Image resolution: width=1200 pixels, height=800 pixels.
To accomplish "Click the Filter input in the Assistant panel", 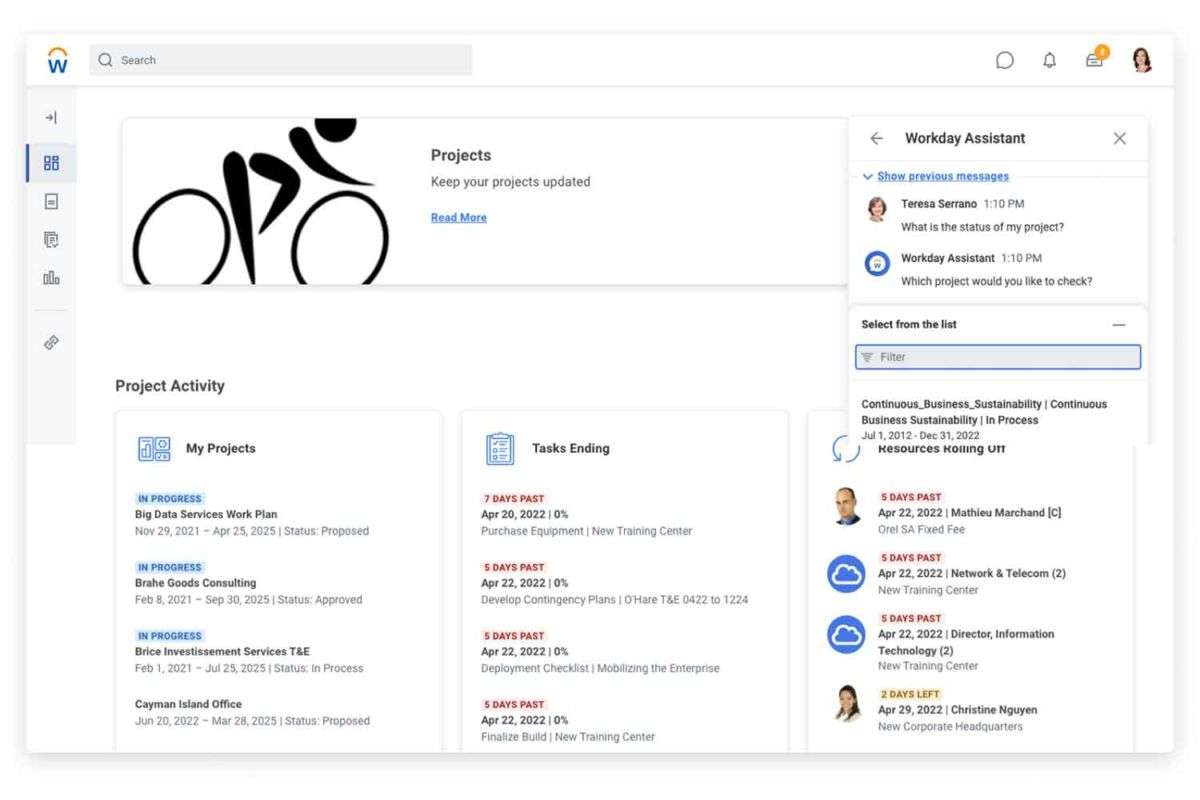I will pos(997,356).
